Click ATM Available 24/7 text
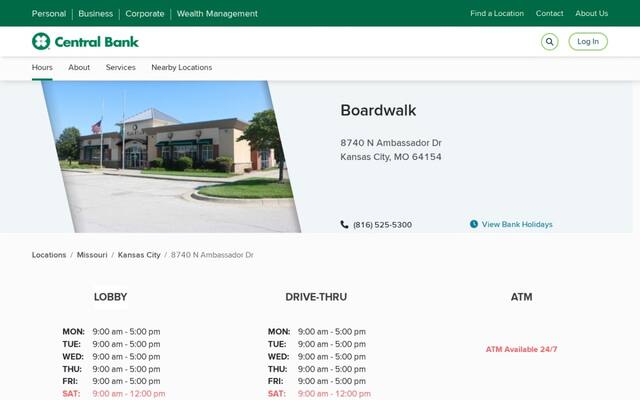 (521, 349)
